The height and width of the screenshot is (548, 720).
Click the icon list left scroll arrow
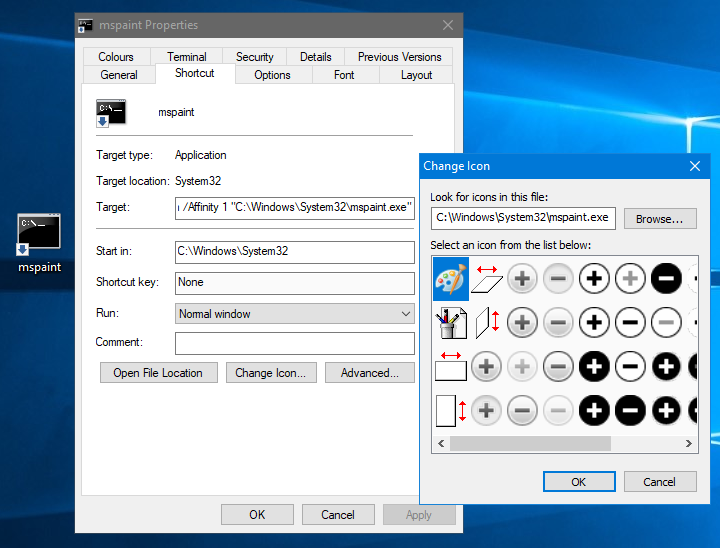point(441,444)
